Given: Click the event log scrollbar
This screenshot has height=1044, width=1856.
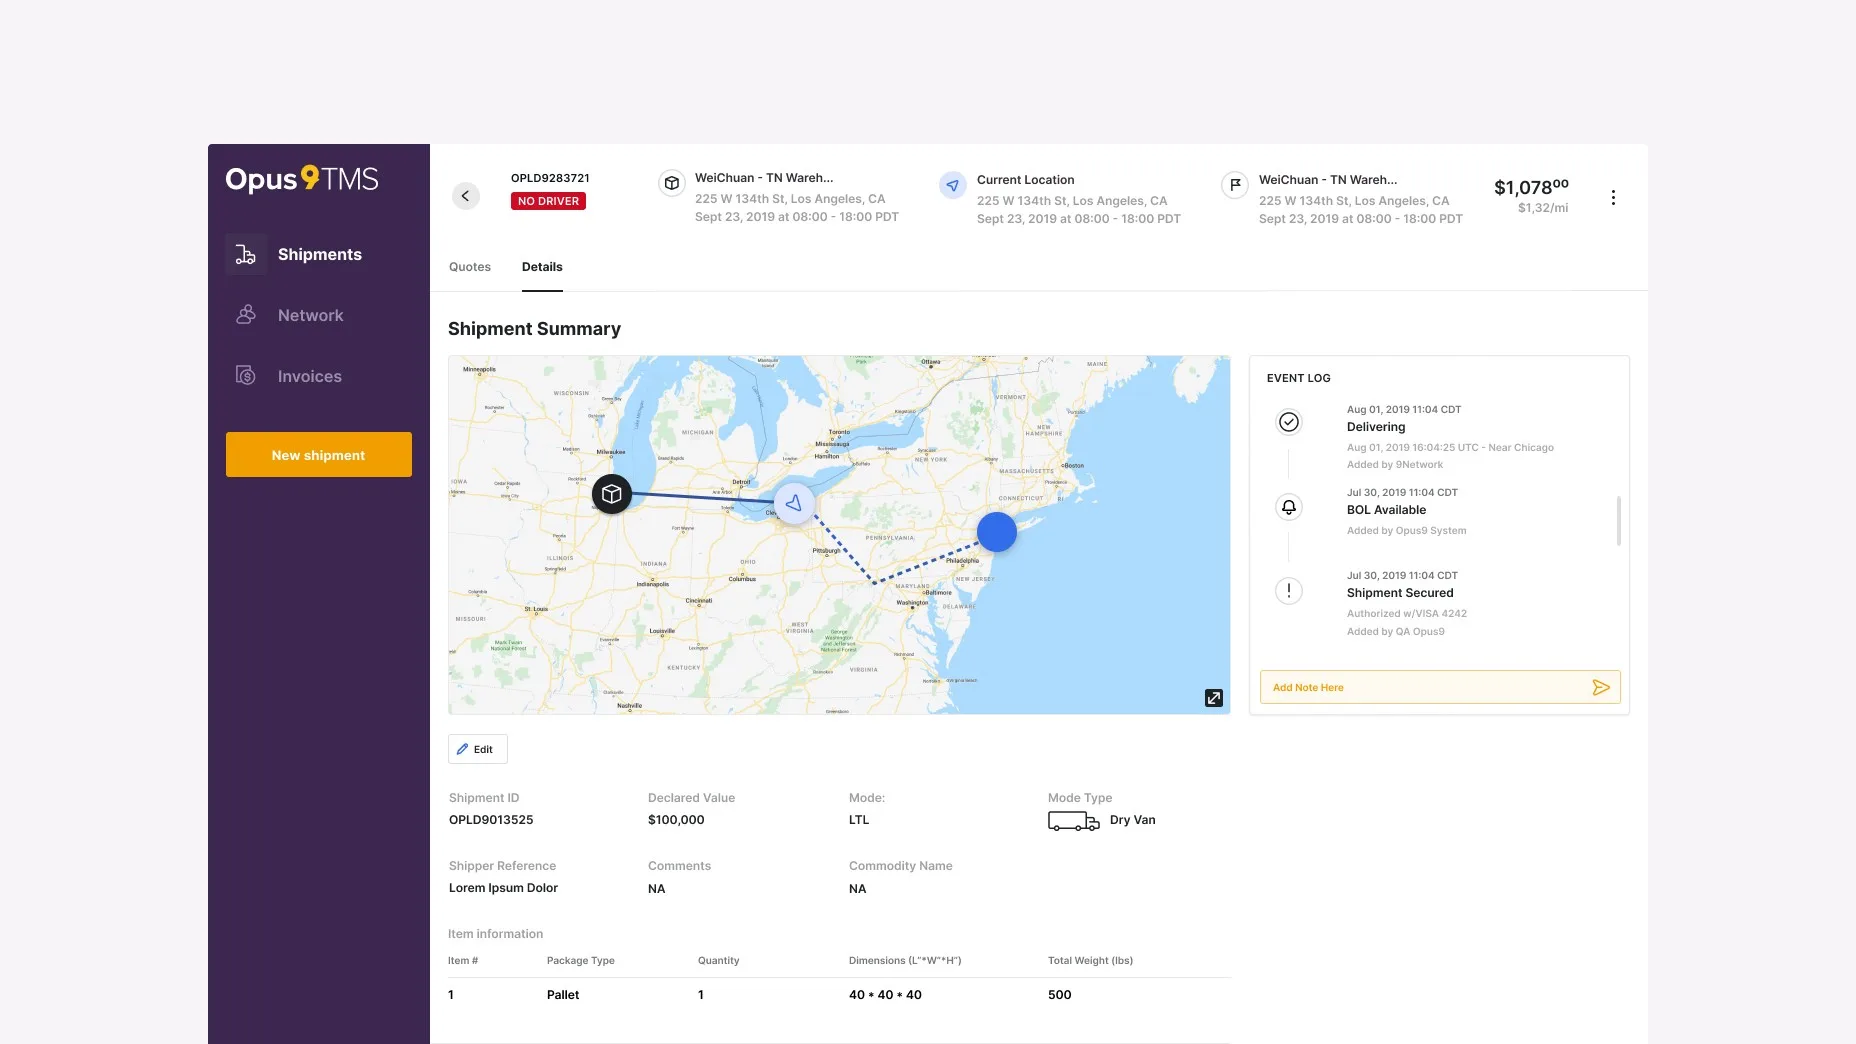Looking at the screenshot, I should [x=1618, y=520].
